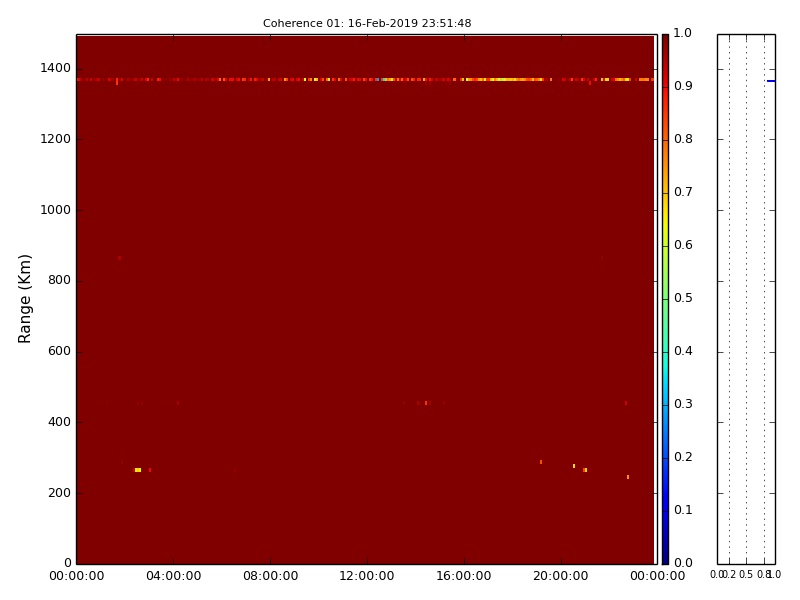Click the plot title 'Coherence 01: 16-Feb-2019 23:51:48'
Screen dimensions: 800x600
(x=367, y=23)
